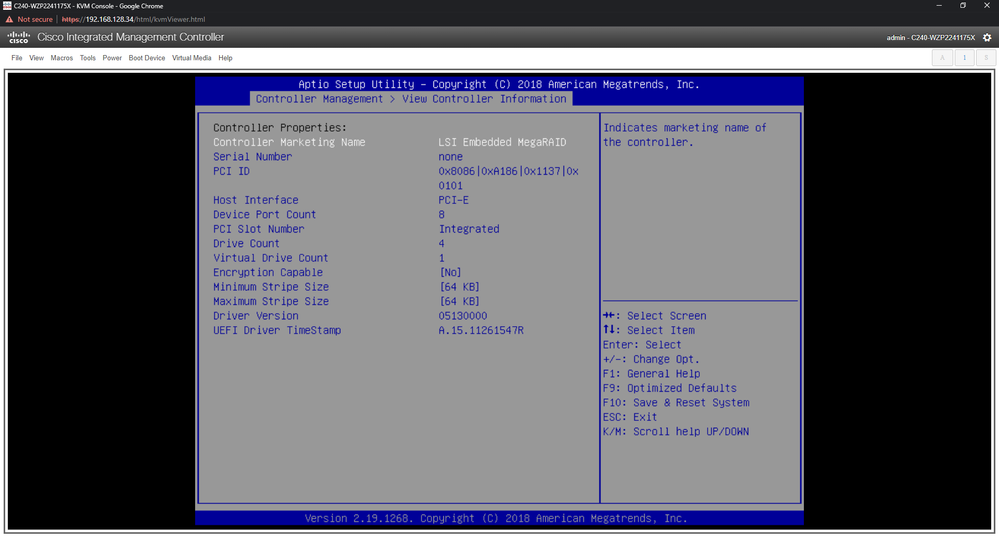Click the F9: Optimized Defaults hint
This screenshot has height=541, width=999.
pyautogui.click(x=670, y=388)
